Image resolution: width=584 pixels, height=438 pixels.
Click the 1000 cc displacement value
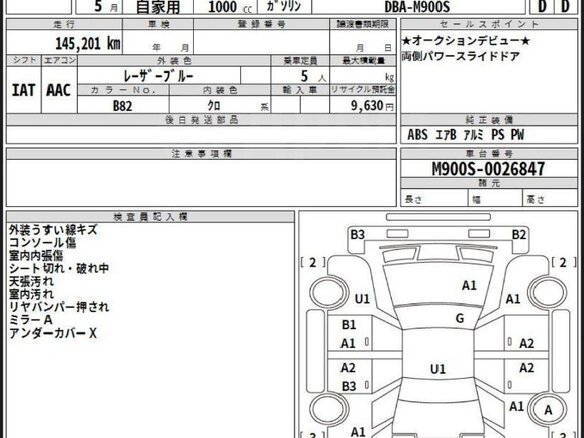tap(230, 7)
